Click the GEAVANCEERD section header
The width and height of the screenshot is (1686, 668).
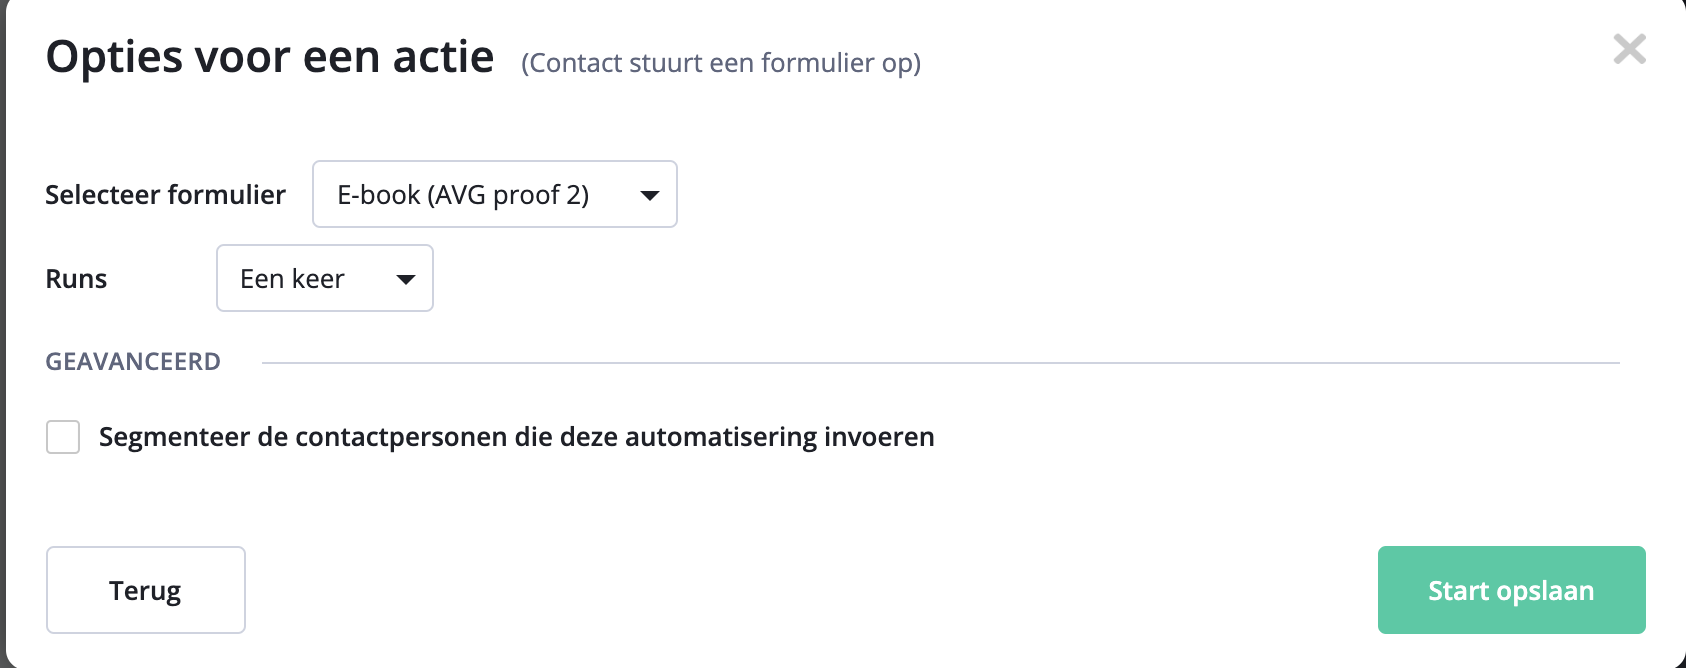tap(132, 361)
